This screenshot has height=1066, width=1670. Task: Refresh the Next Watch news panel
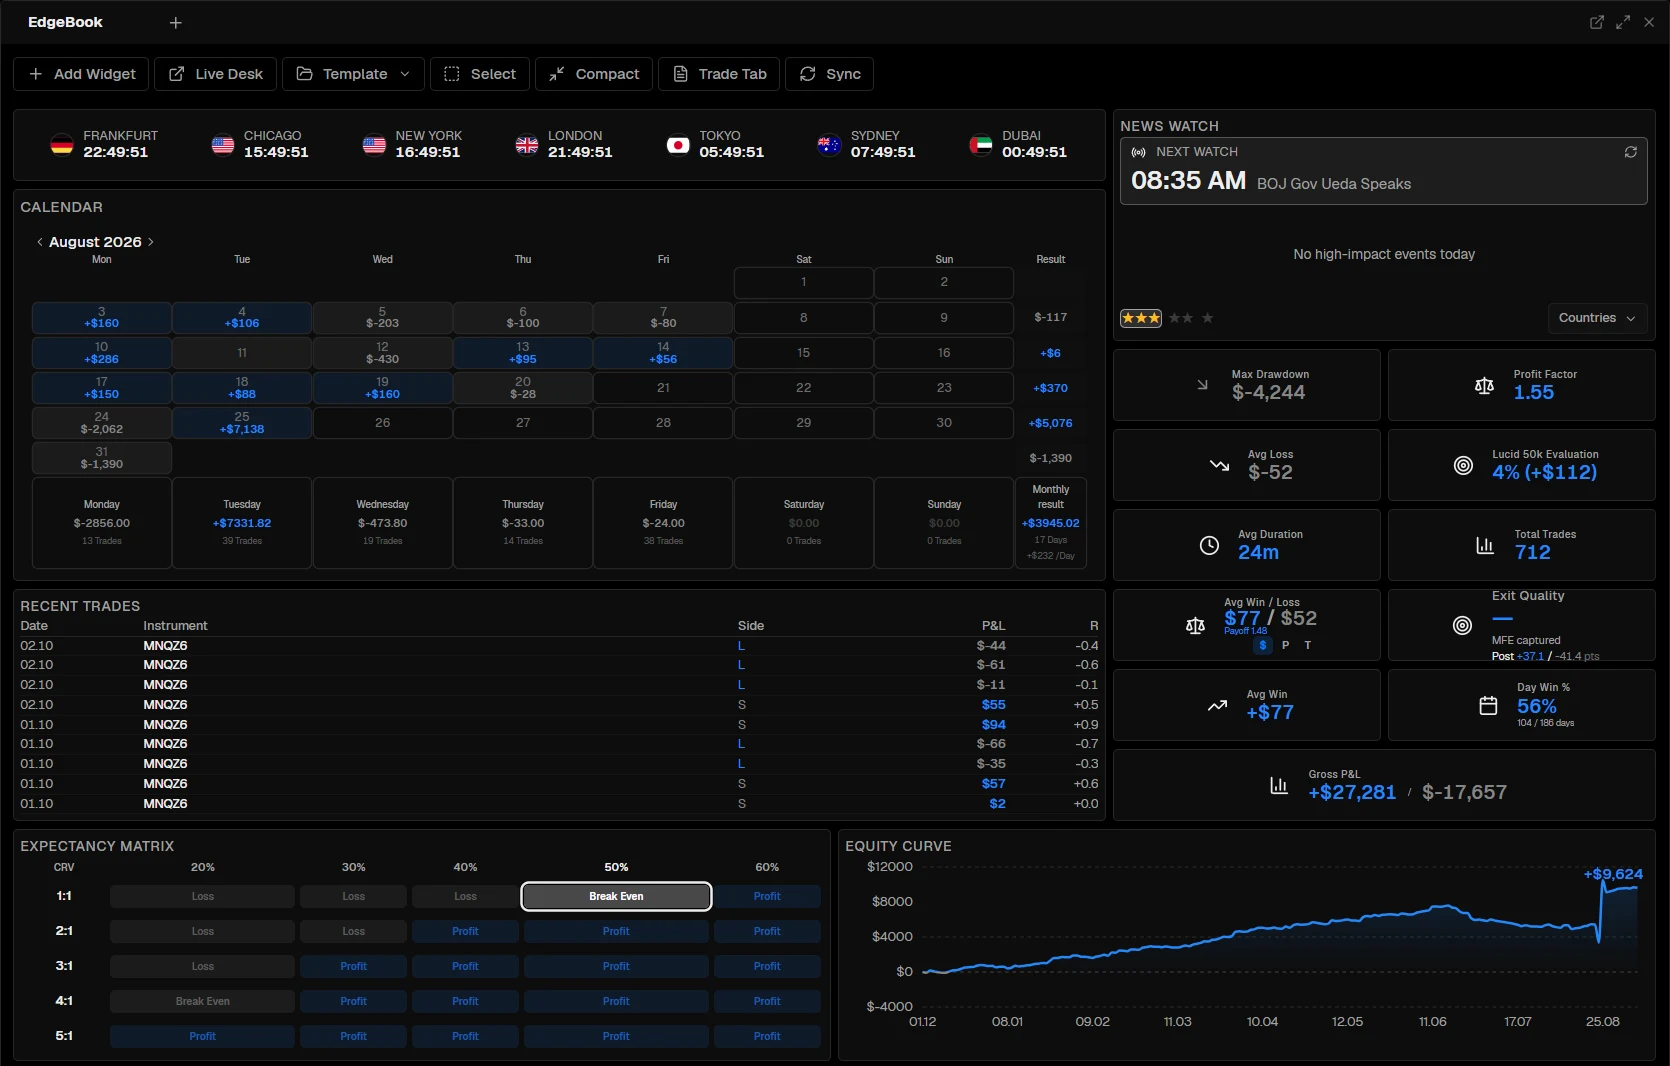pyautogui.click(x=1631, y=152)
